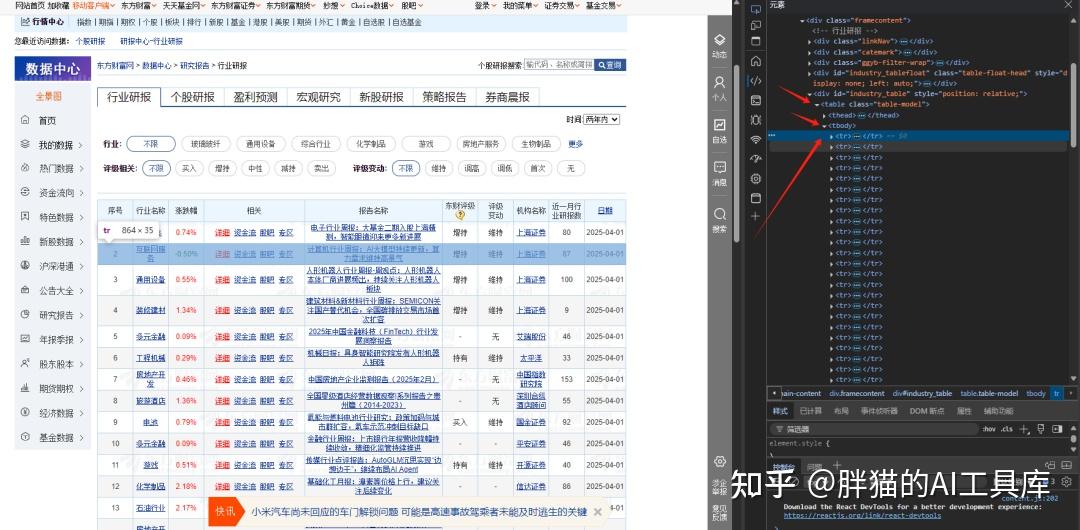Toggle the :hov element state option
Viewport: 1080px width, 530px height.
(988, 429)
